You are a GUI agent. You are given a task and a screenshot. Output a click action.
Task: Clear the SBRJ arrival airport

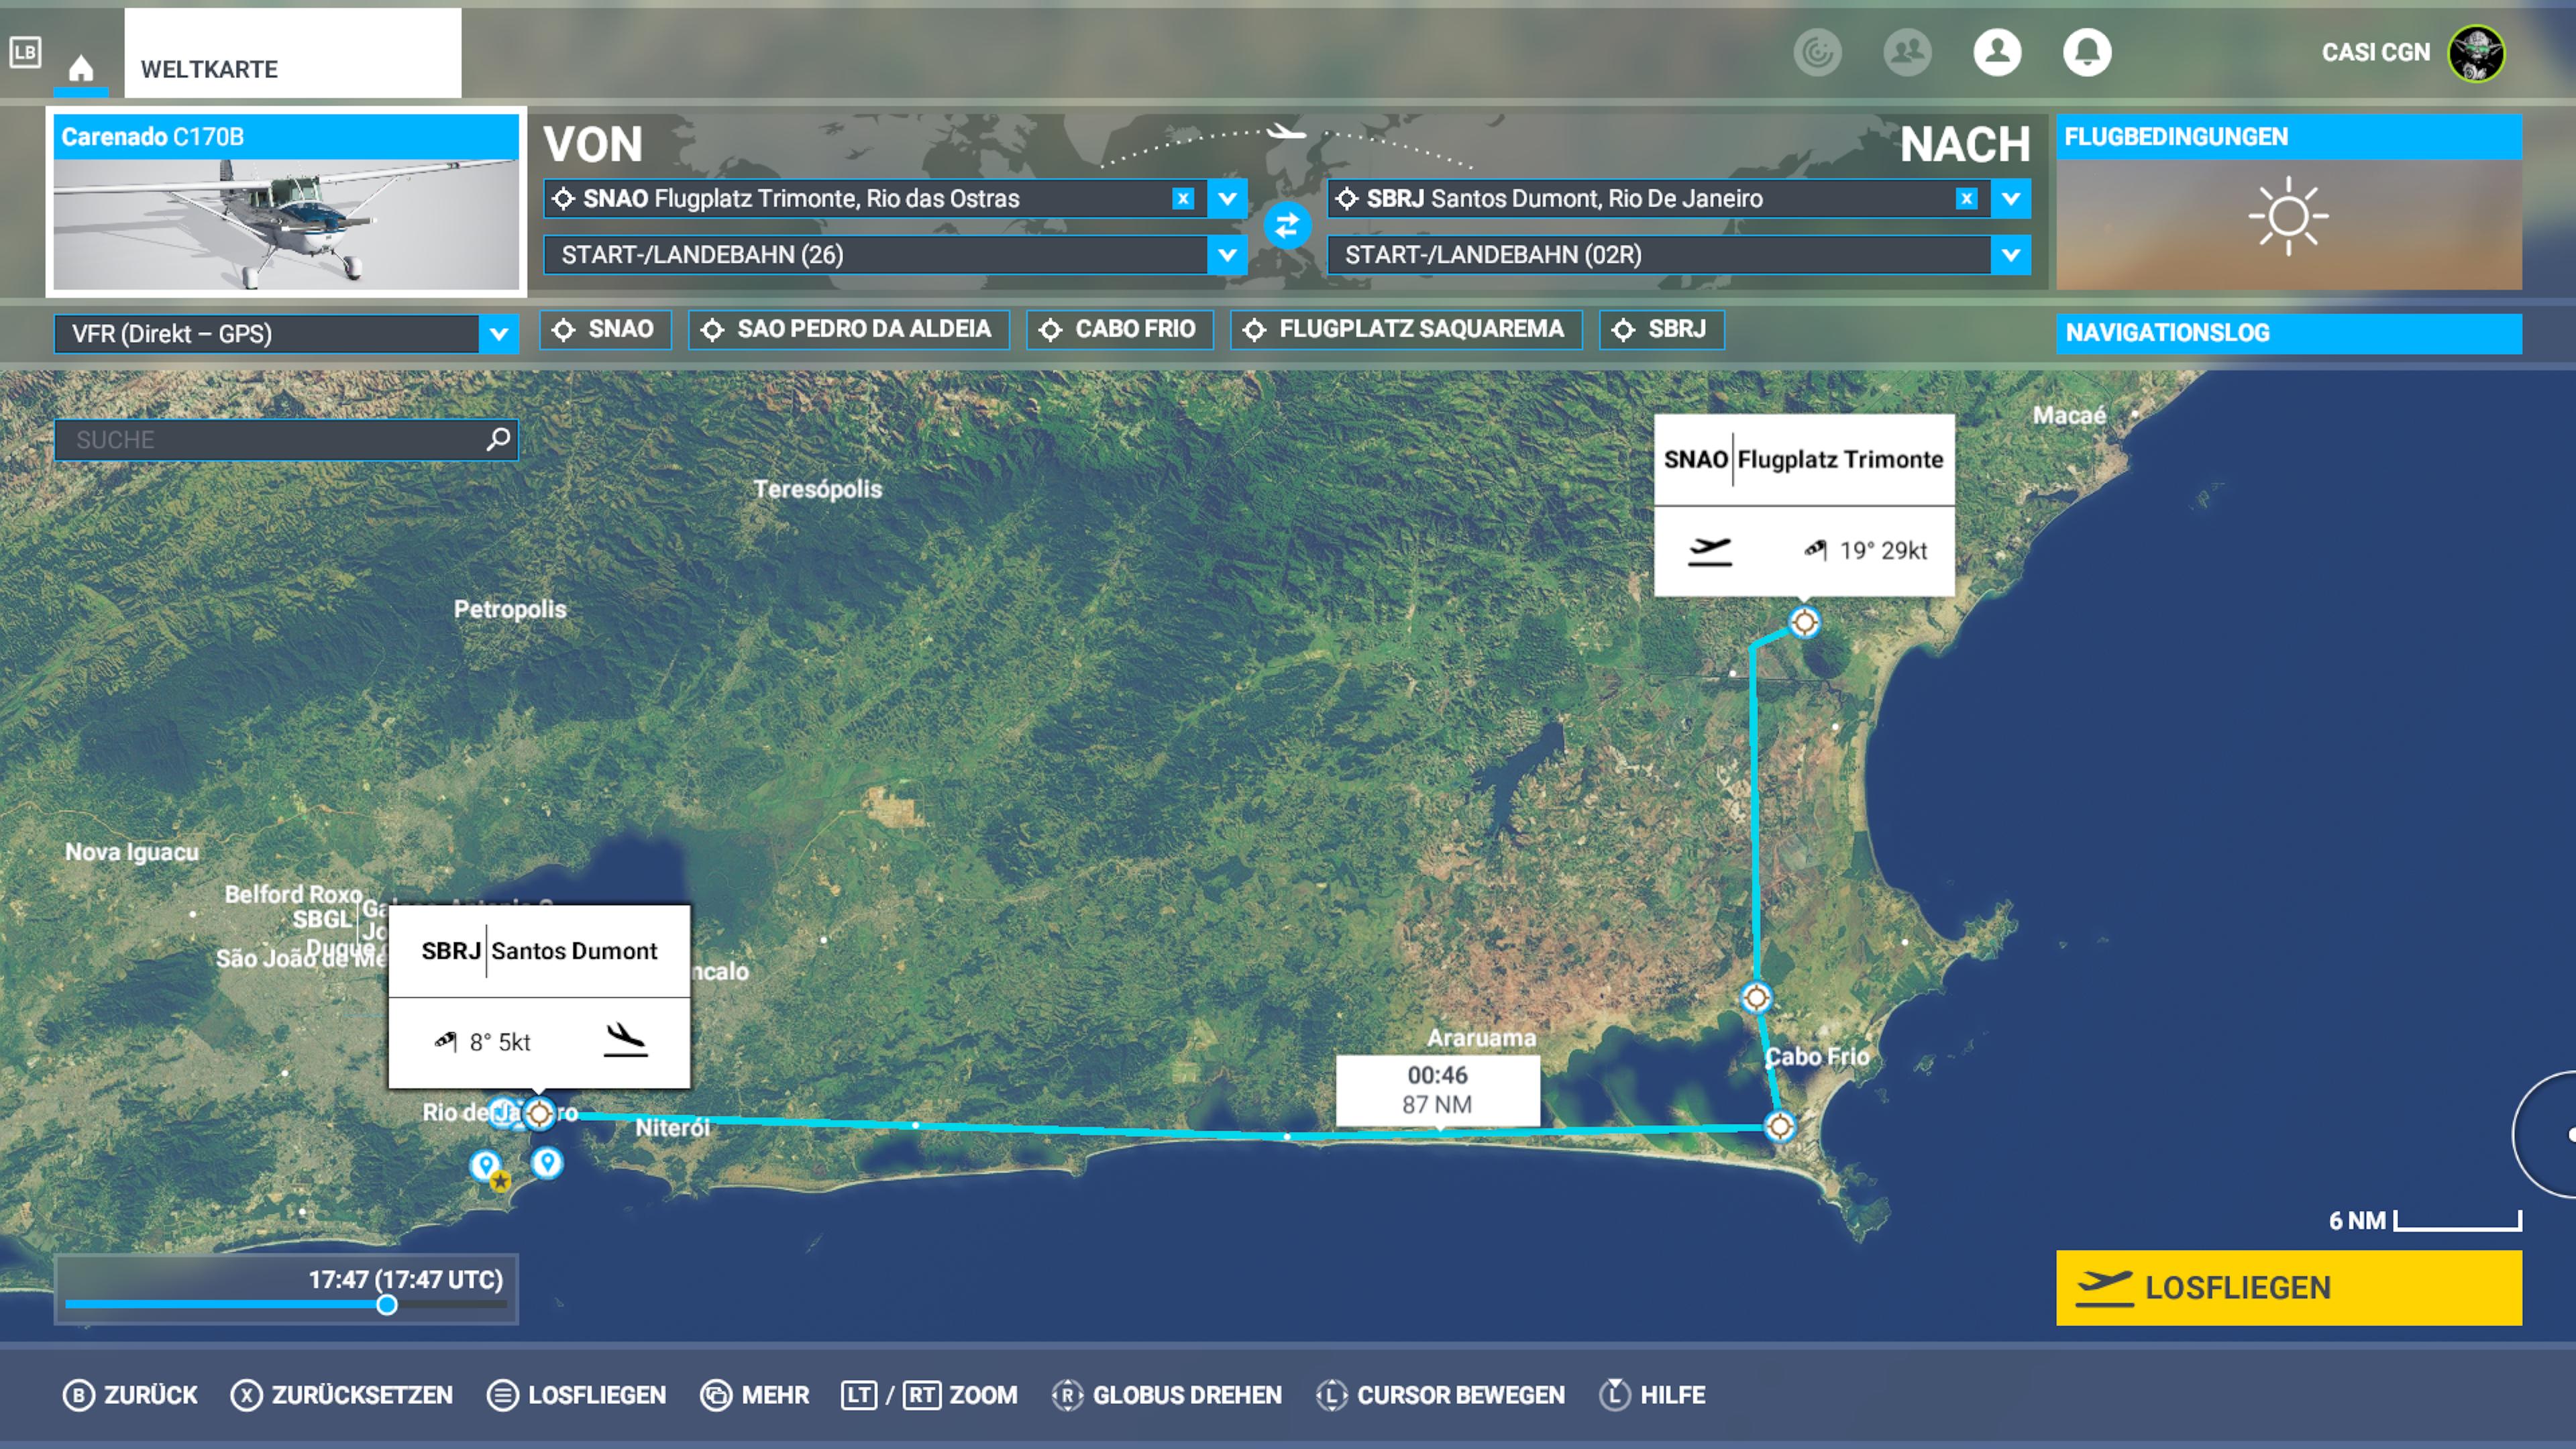tap(1966, 198)
